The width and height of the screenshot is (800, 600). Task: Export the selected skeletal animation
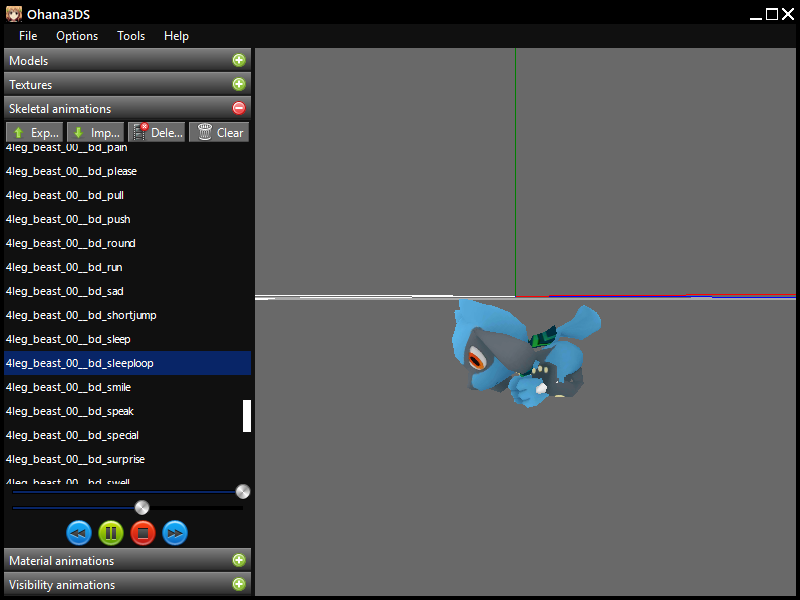point(35,132)
